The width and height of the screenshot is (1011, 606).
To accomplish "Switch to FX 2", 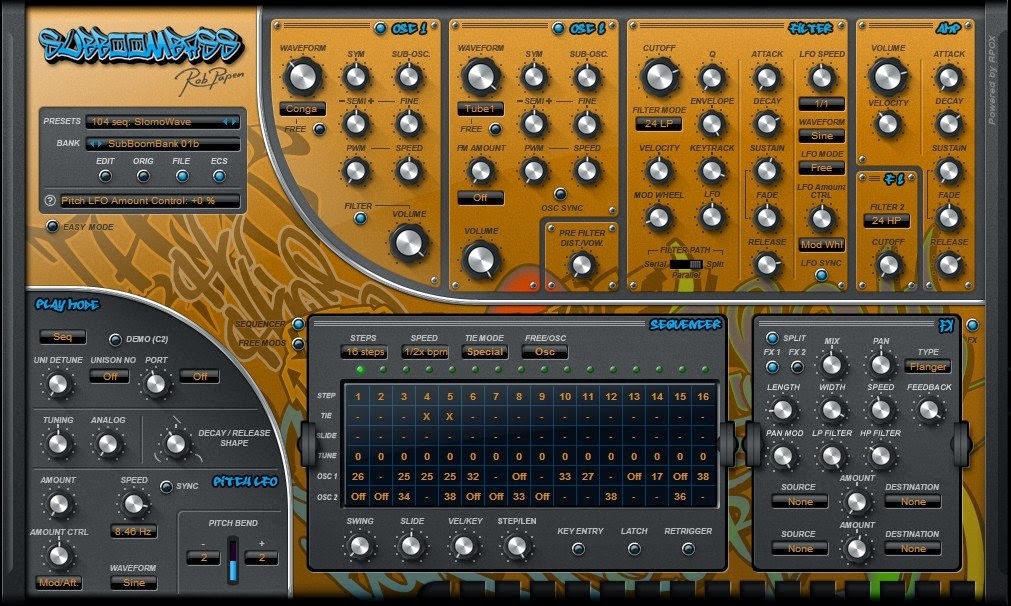I will [x=796, y=365].
